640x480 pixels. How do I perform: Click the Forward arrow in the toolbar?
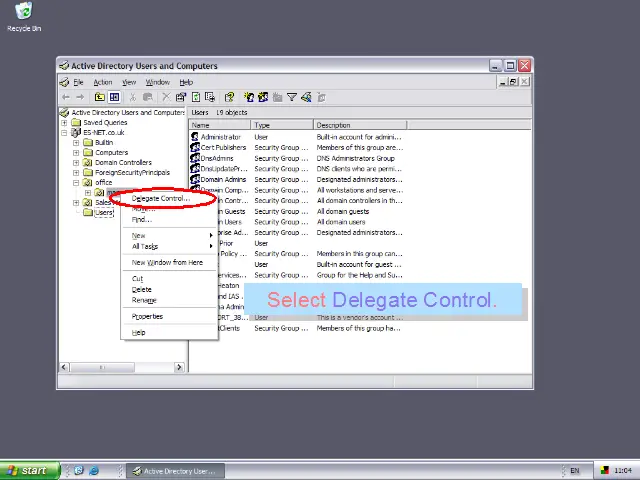click(80, 97)
